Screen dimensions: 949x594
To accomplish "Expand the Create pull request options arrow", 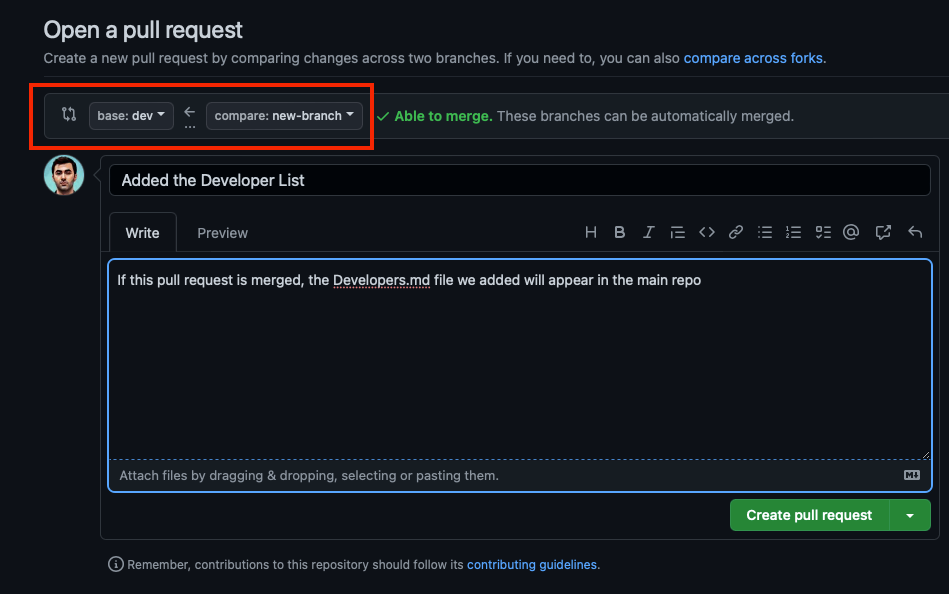I will (910, 515).
